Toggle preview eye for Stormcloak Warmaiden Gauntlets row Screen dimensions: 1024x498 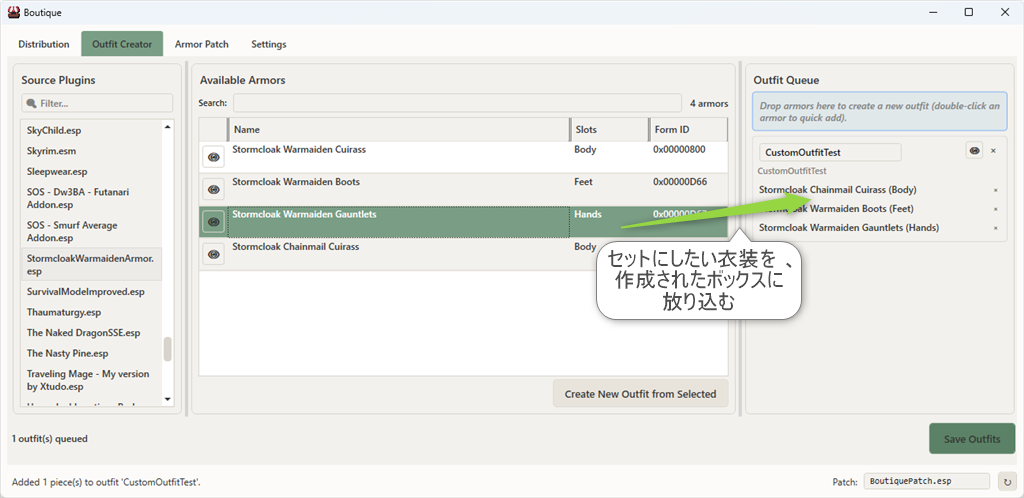(x=213, y=222)
